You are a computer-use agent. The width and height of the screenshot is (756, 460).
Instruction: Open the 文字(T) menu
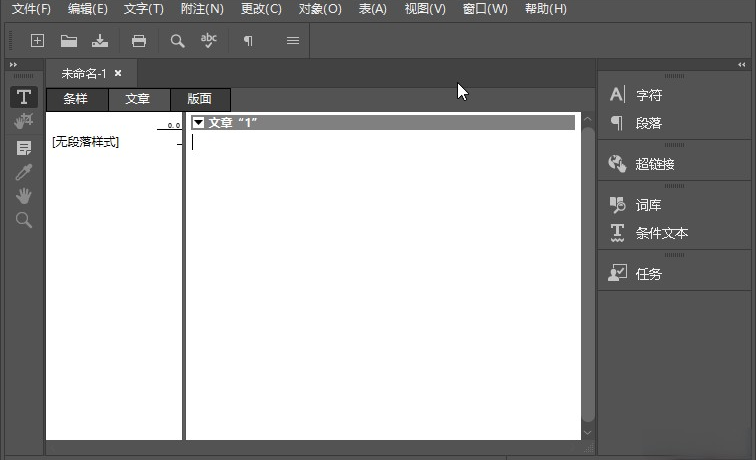(143, 9)
